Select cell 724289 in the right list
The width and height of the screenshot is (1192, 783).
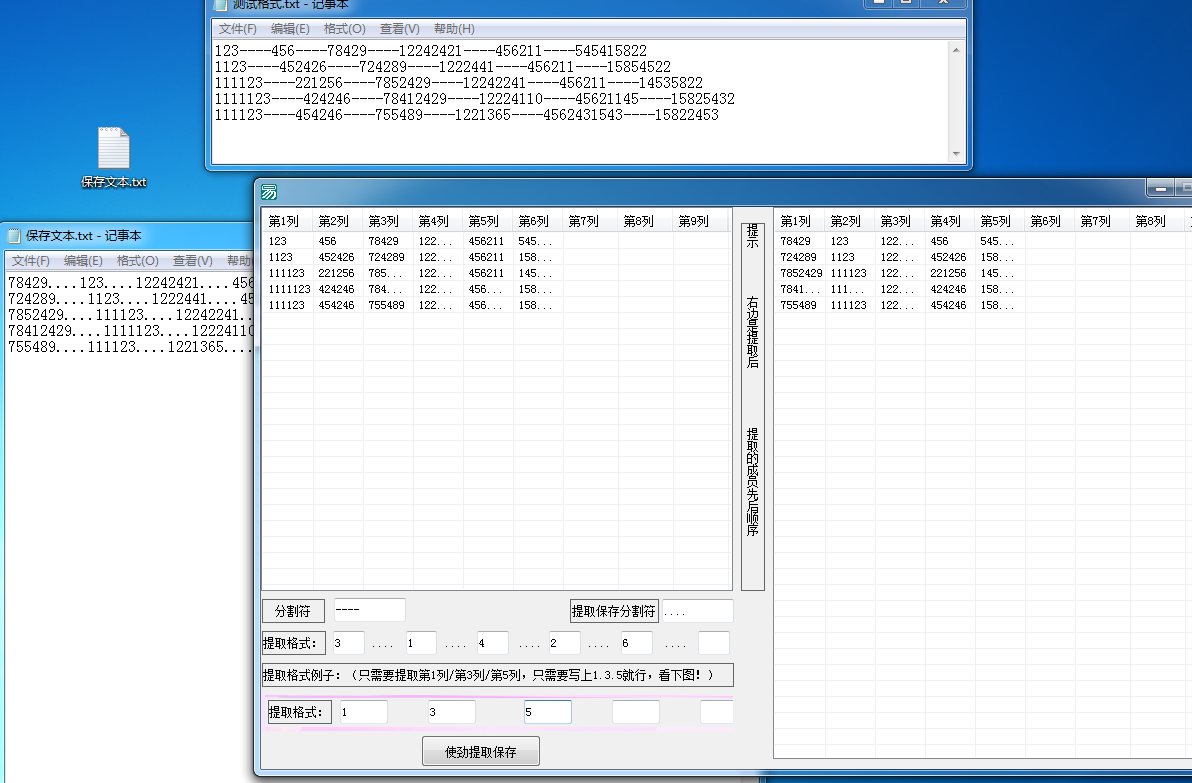pos(798,257)
